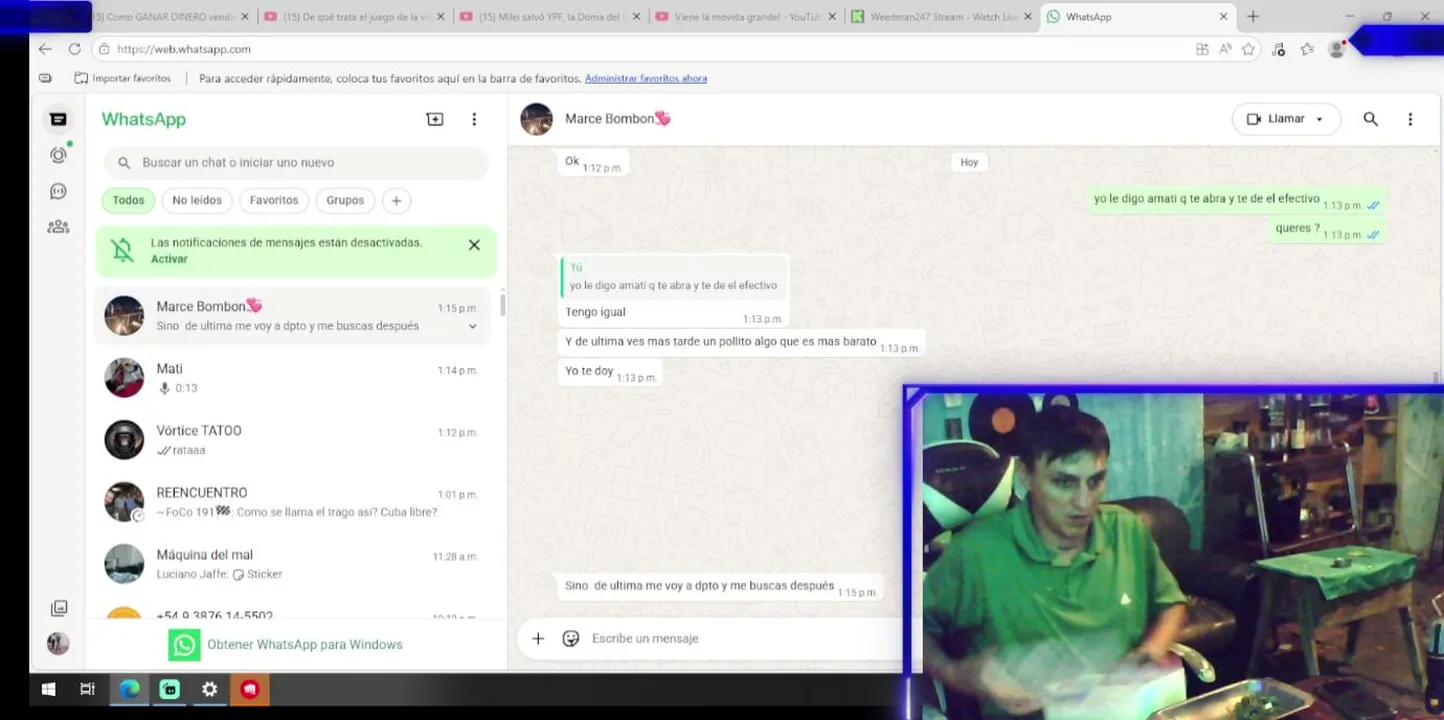1444x720 pixels.
Task: Select the Grupos filter chip
Action: coord(345,200)
